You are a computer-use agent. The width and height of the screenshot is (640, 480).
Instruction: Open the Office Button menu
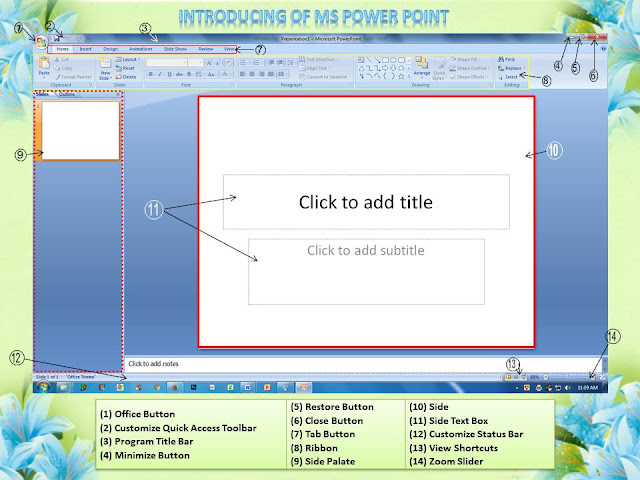(41, 42)
